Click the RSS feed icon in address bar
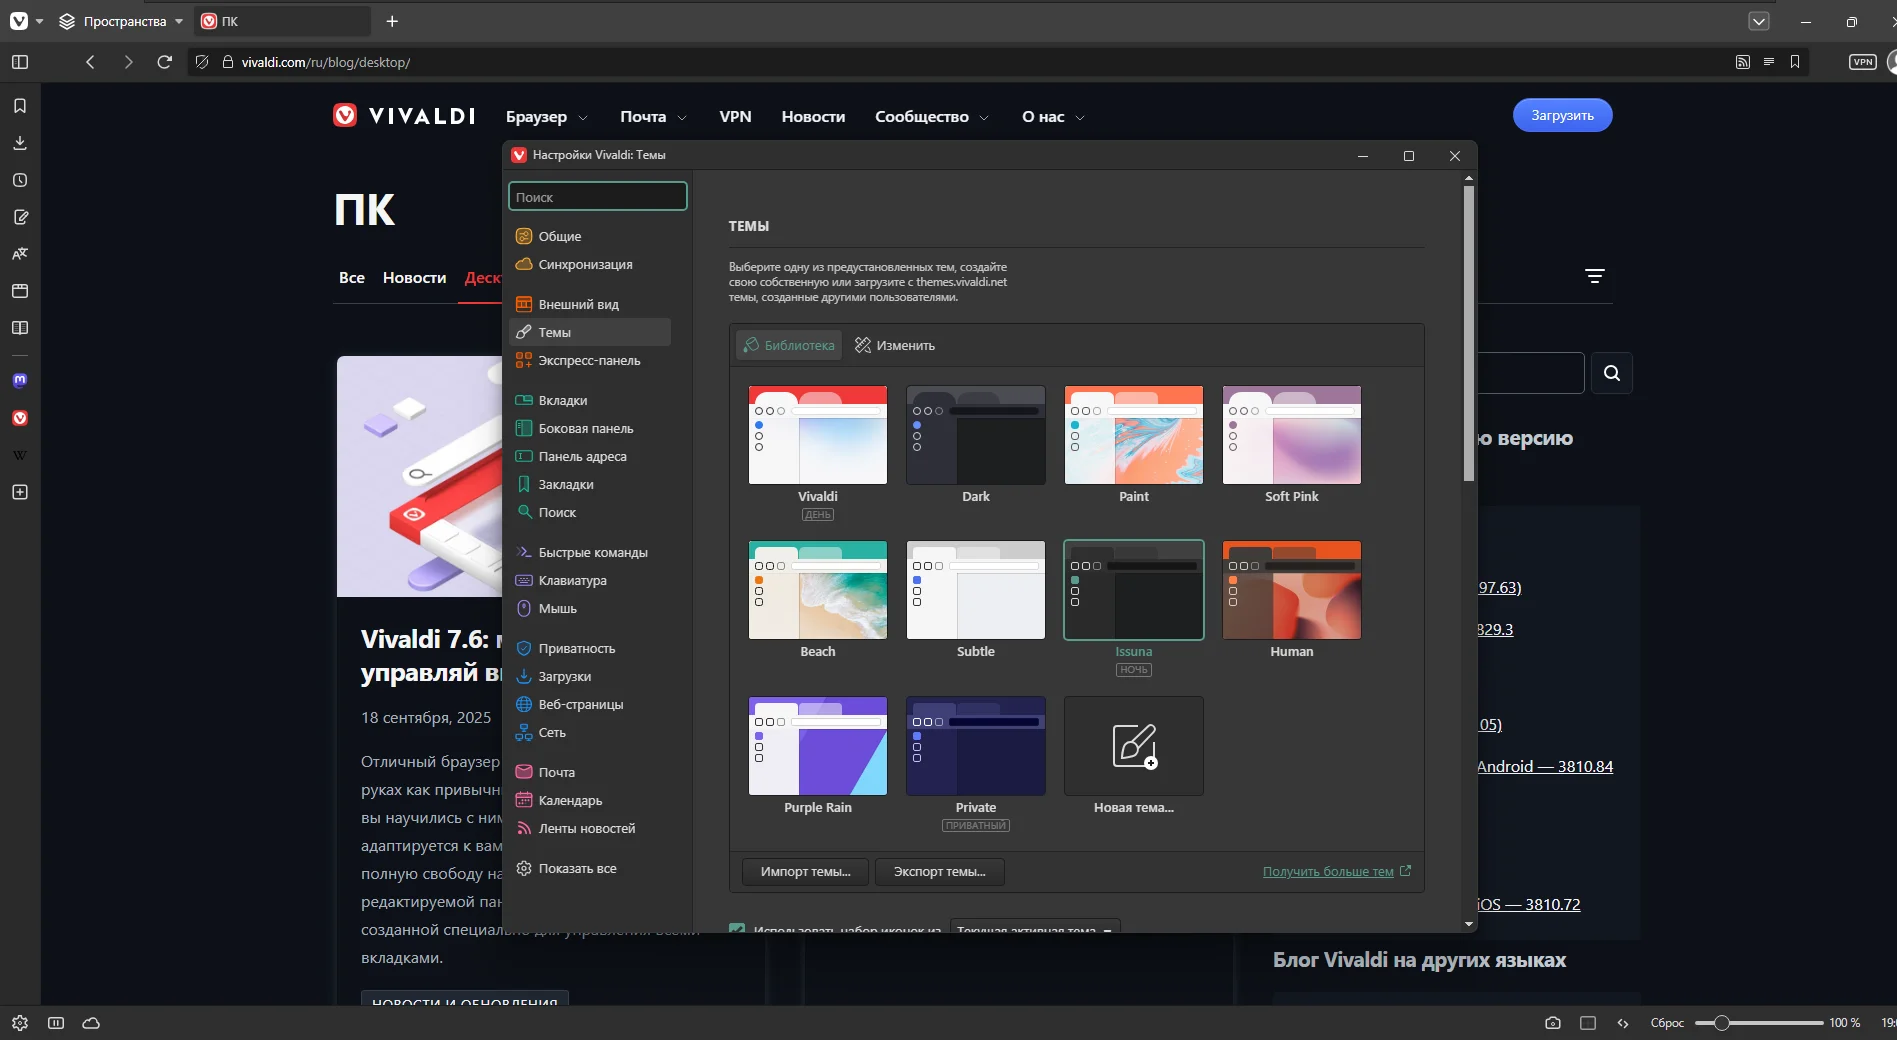The height and width of the screenshot is (1040, 1897). click(1742, 62)
